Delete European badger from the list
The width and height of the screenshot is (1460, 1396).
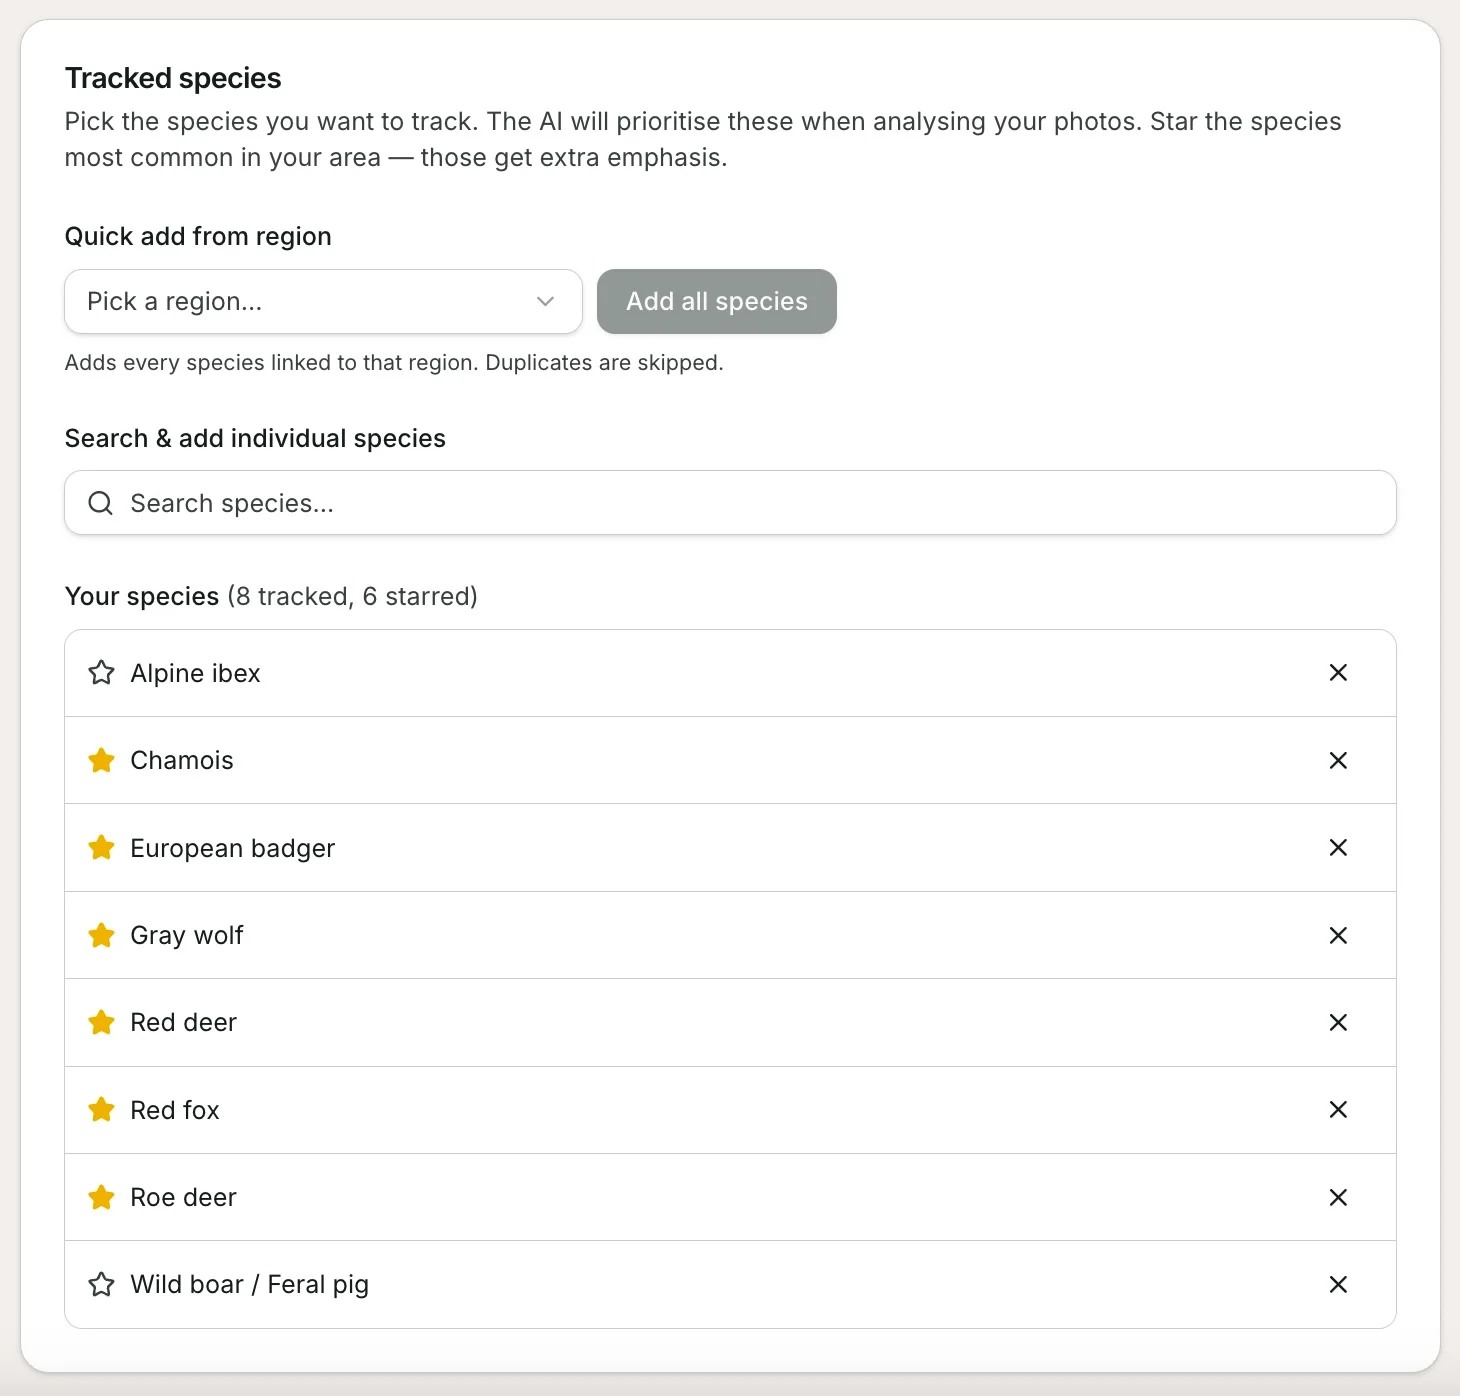1338,848
